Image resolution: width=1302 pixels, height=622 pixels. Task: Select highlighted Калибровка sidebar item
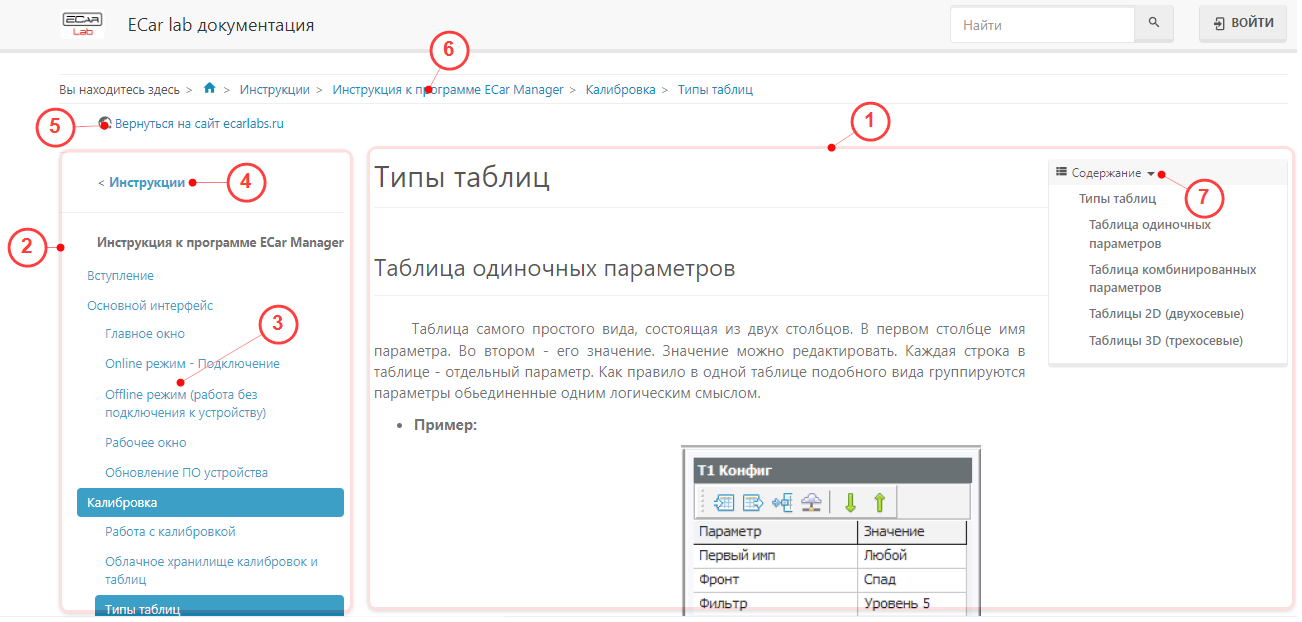[x=210, y=502]
